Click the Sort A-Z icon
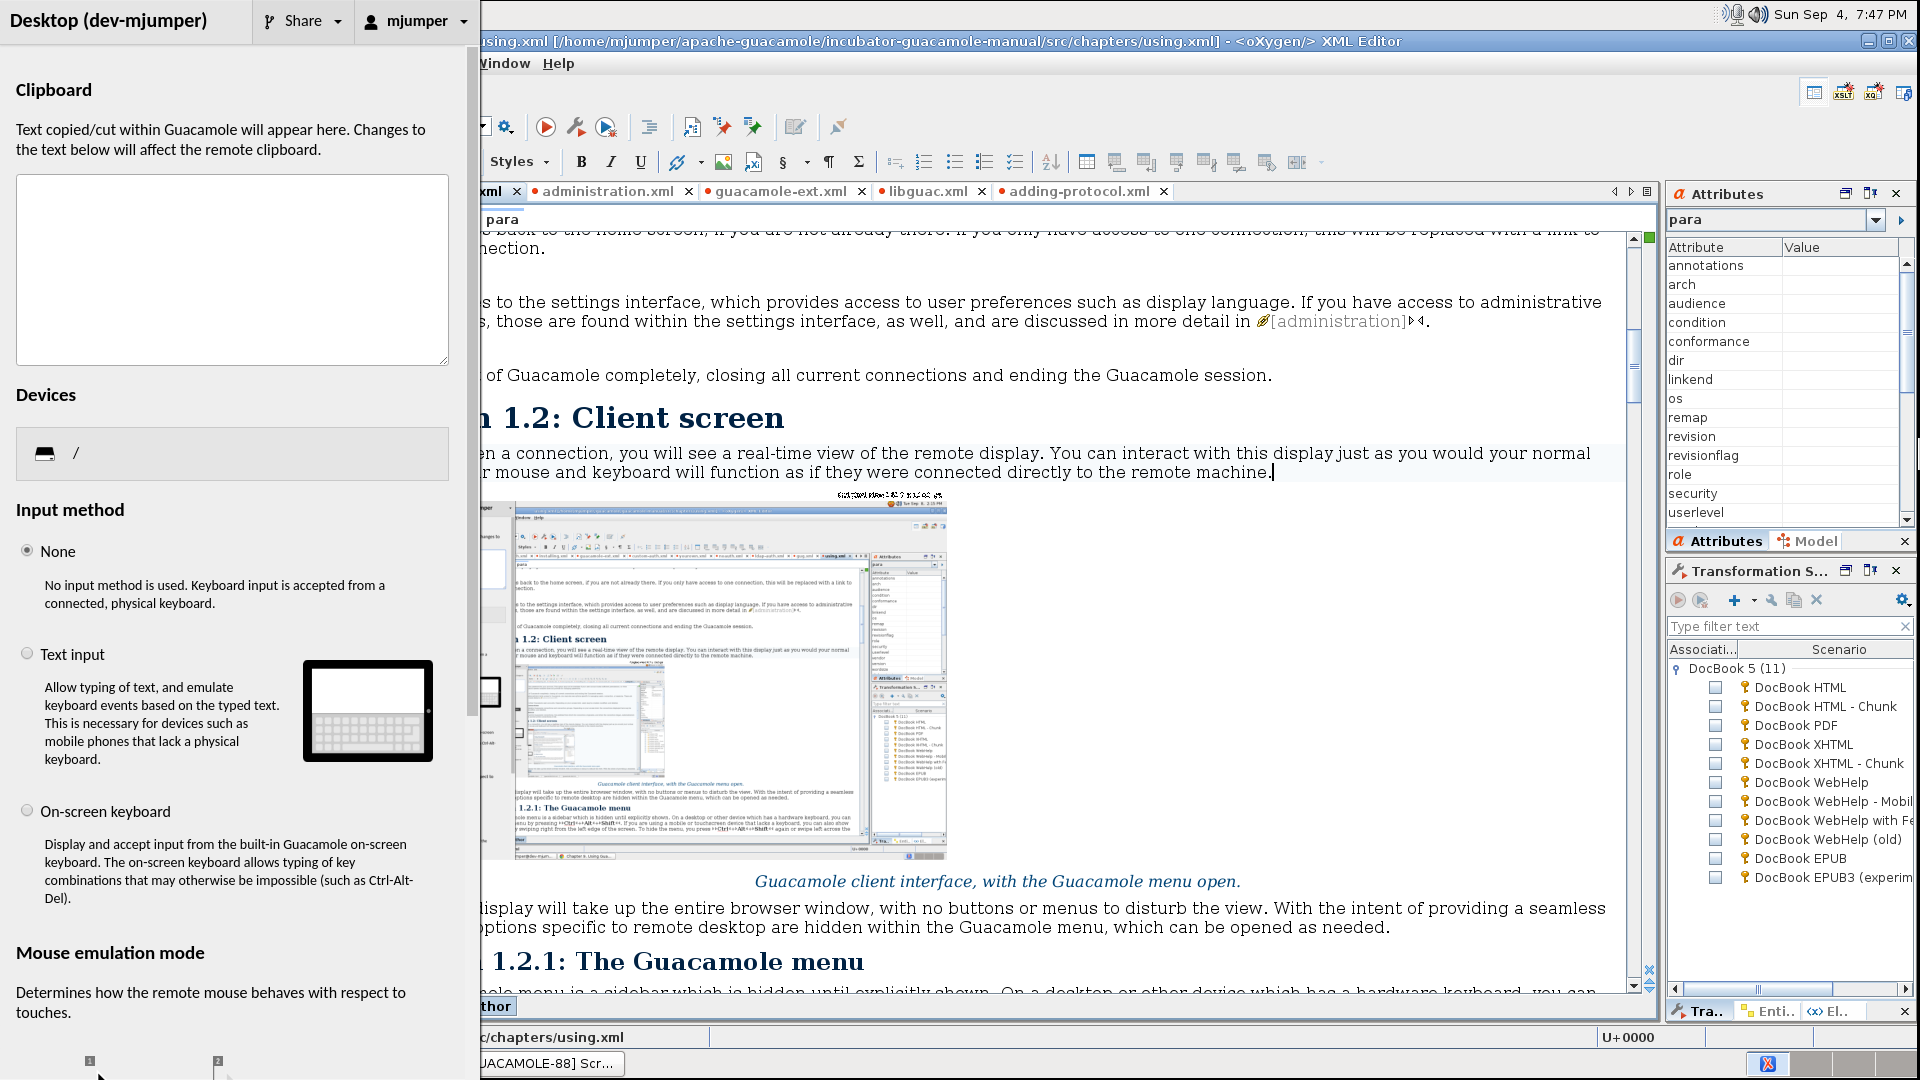This screenshot has width=1920, height=1080. 1050,162
